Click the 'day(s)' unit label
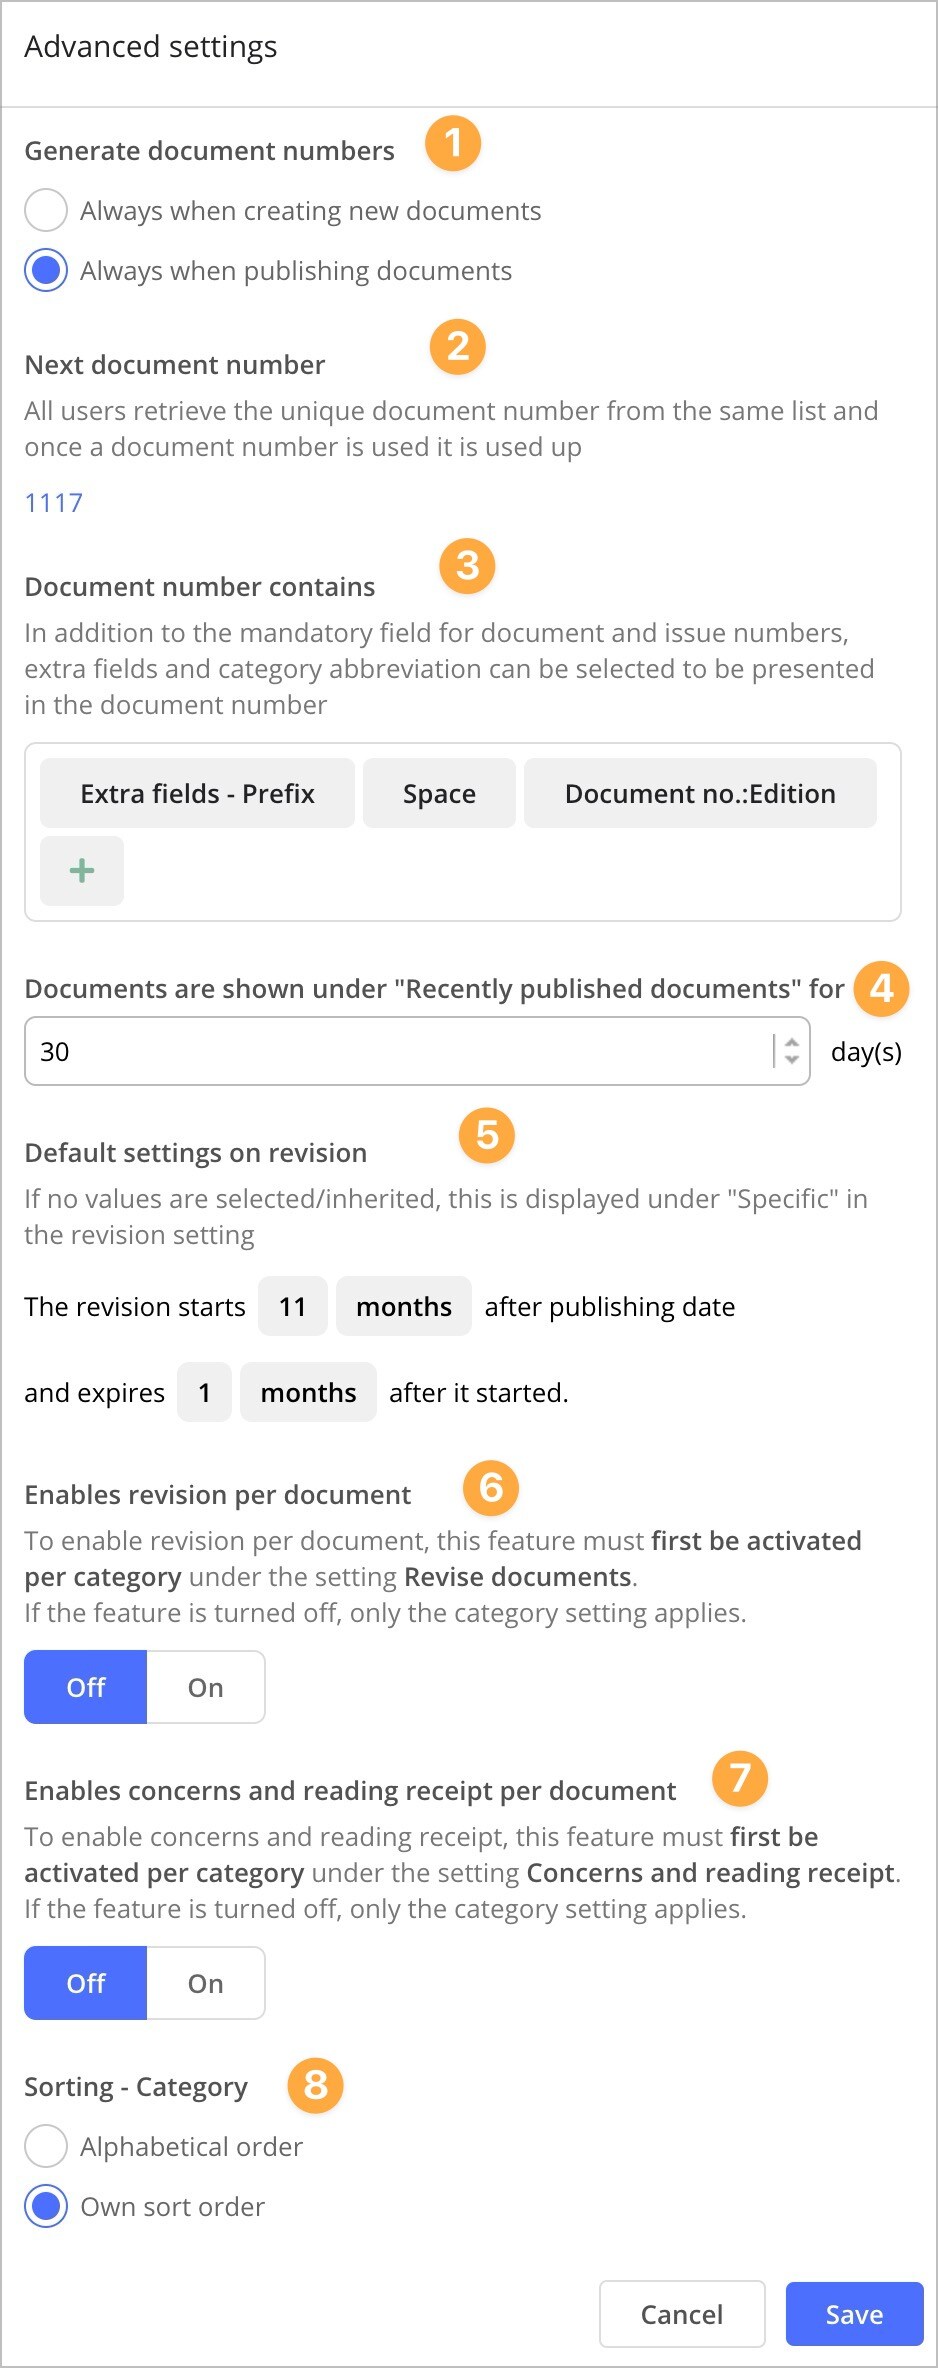This screenshot has width=938, height=2368. click(866, 1052)
